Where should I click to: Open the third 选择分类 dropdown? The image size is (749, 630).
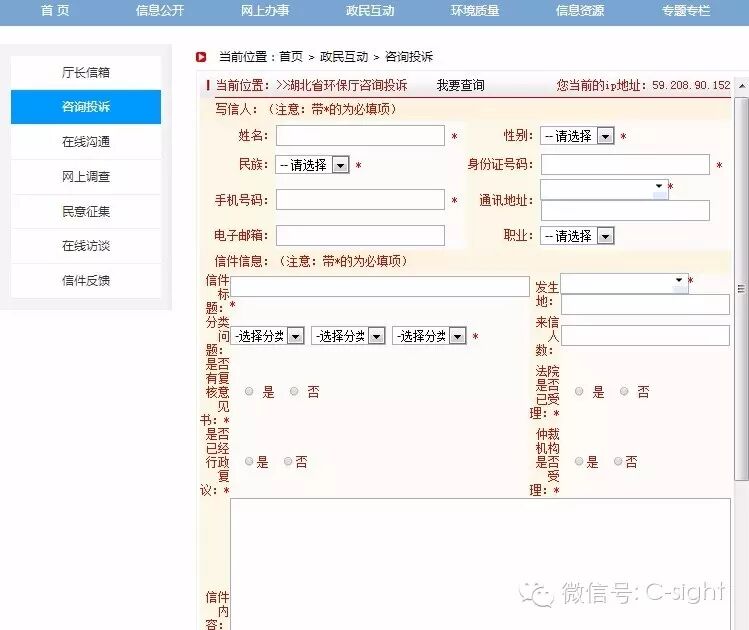point(429,336)
